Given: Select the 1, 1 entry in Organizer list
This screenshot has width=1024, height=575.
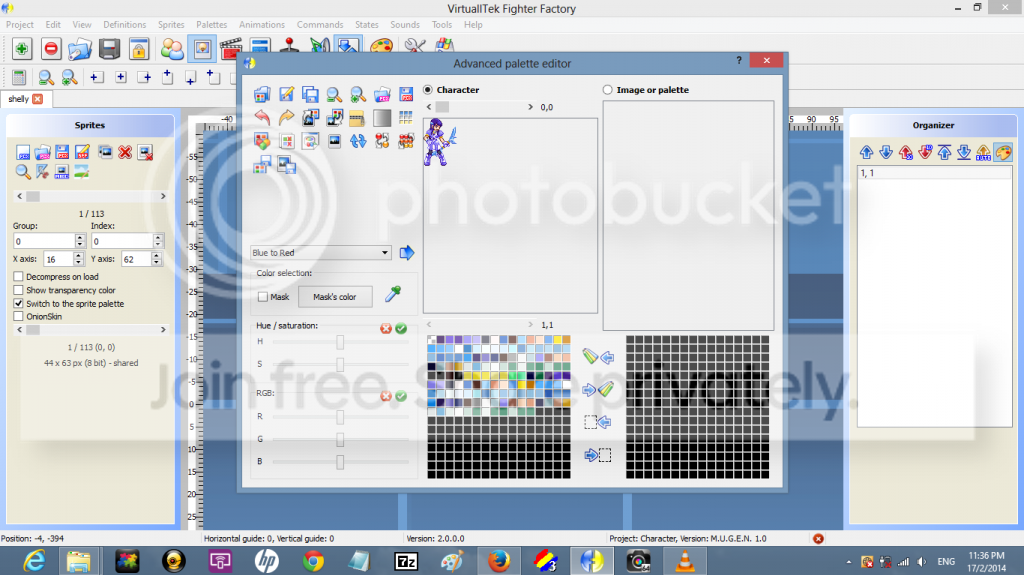Looking at the screenshot, I should click(x=934, y=173).
